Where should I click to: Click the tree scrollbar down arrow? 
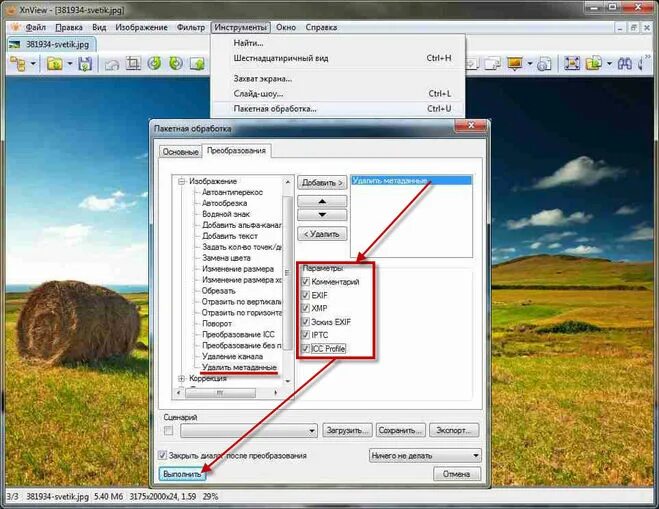288,381
